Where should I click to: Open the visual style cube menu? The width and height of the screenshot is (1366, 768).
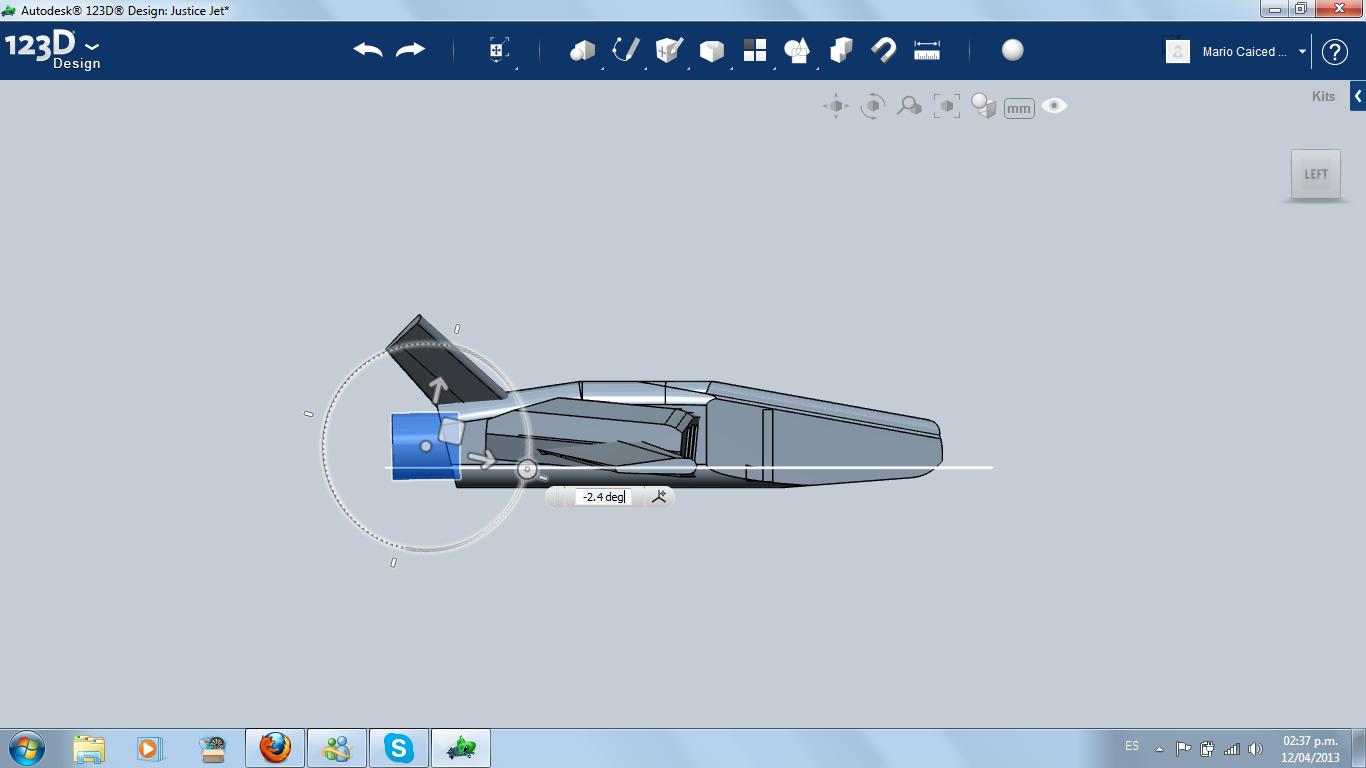pyautogui.click(x=984, y=106)
